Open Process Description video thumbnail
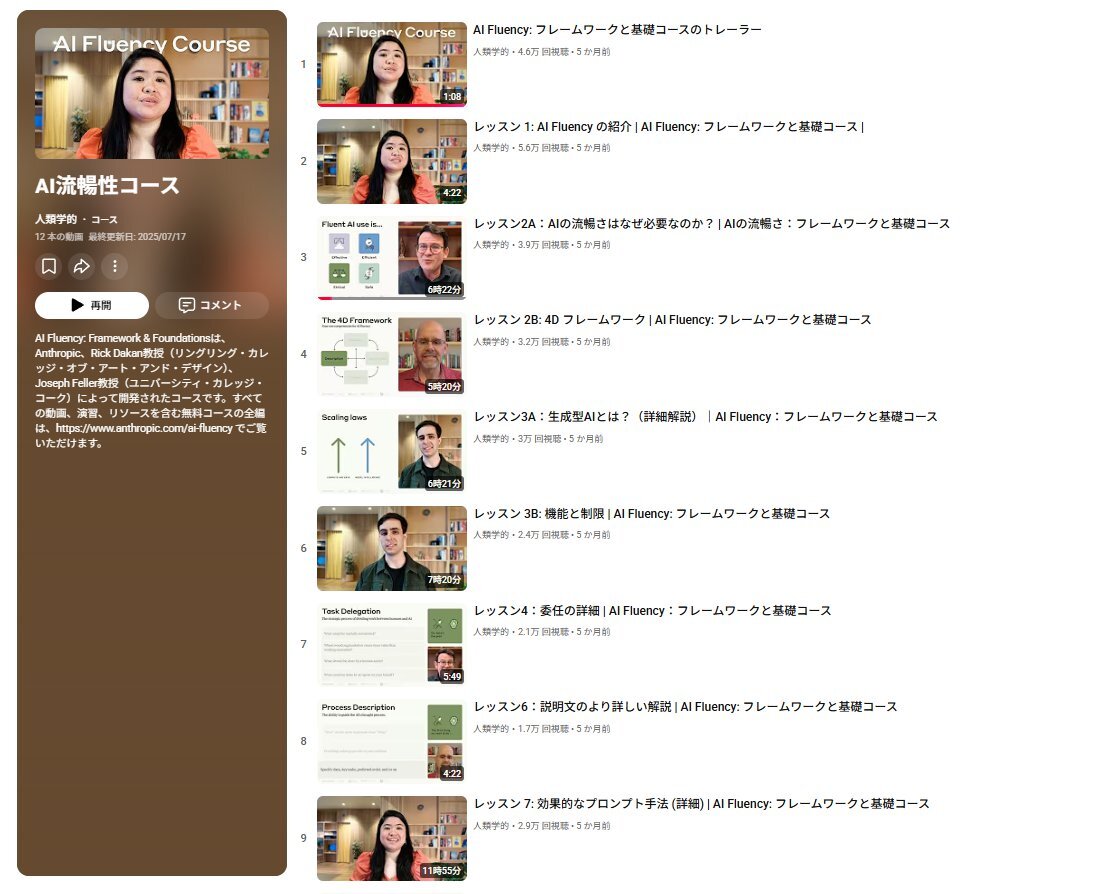Image resolution: width=1095 pixels, height=894 pixels. [391, 742]
